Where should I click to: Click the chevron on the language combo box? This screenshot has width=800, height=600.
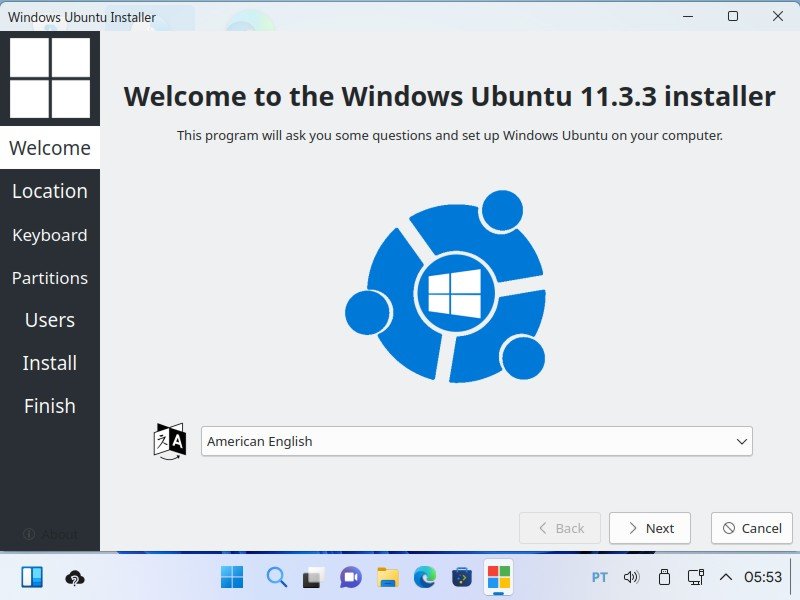[x=741, y=441]
